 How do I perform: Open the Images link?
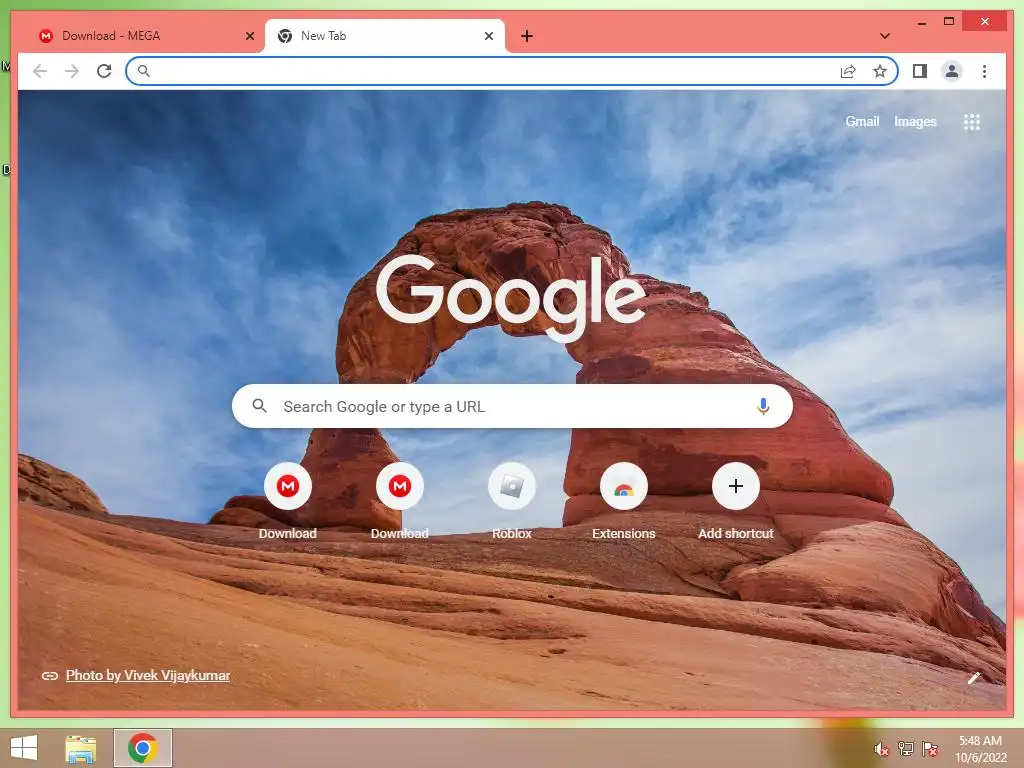pos(915,121)
